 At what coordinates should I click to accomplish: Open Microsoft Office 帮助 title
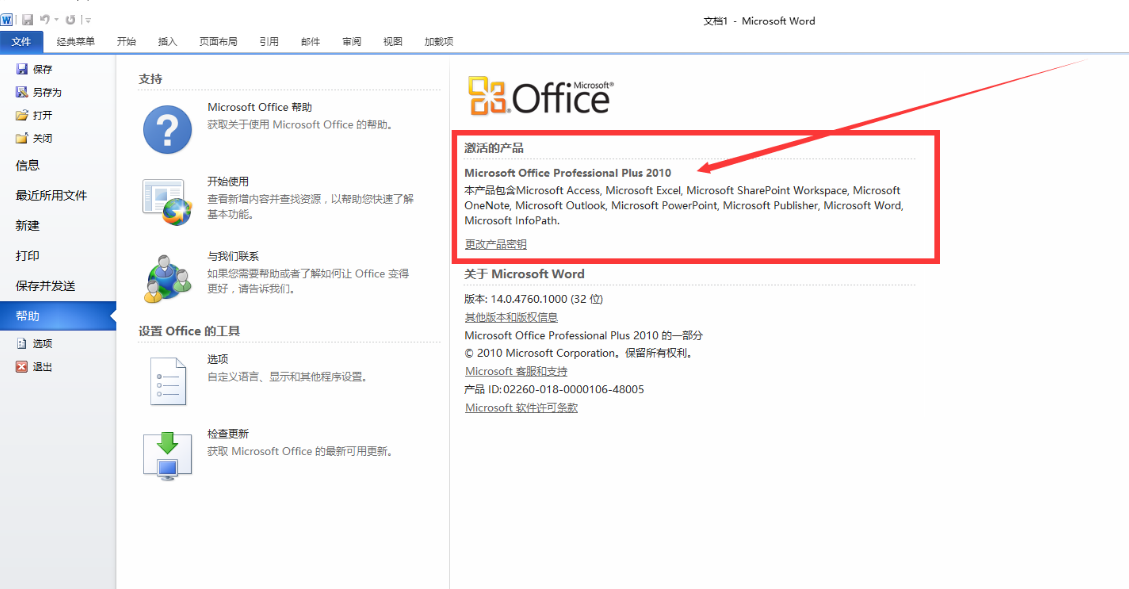pos(259,107)
